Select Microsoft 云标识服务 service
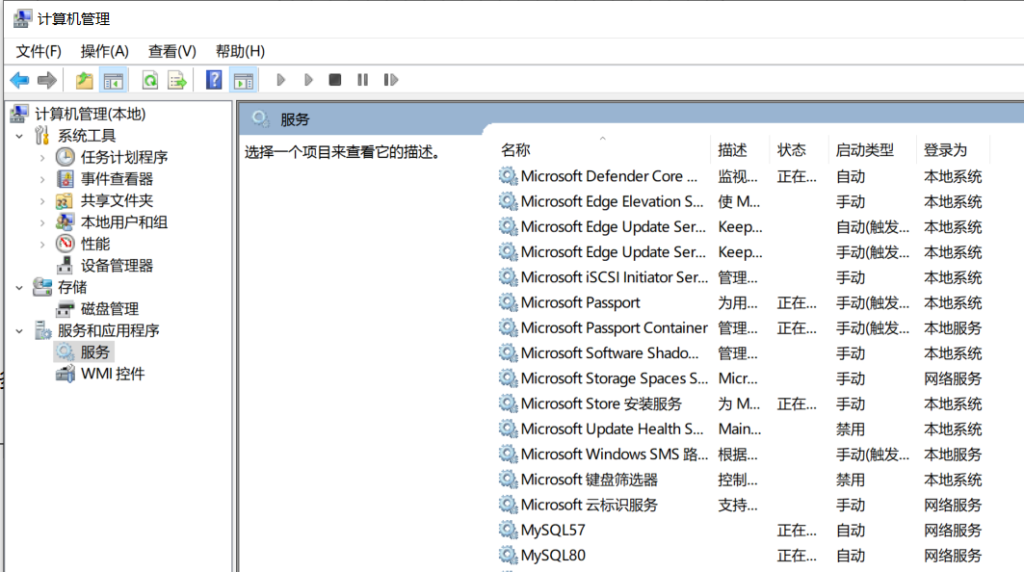This screenshot has height=572, width=1024. (x=741, y=505)
